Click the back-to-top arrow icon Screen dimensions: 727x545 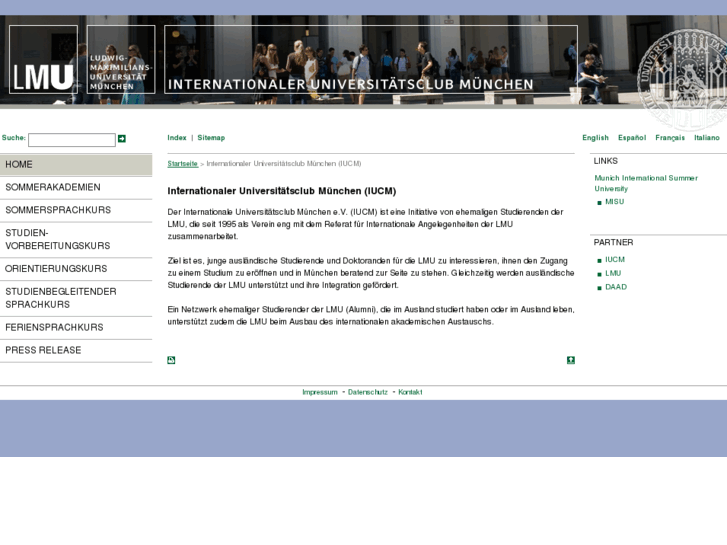pos(571,360)
